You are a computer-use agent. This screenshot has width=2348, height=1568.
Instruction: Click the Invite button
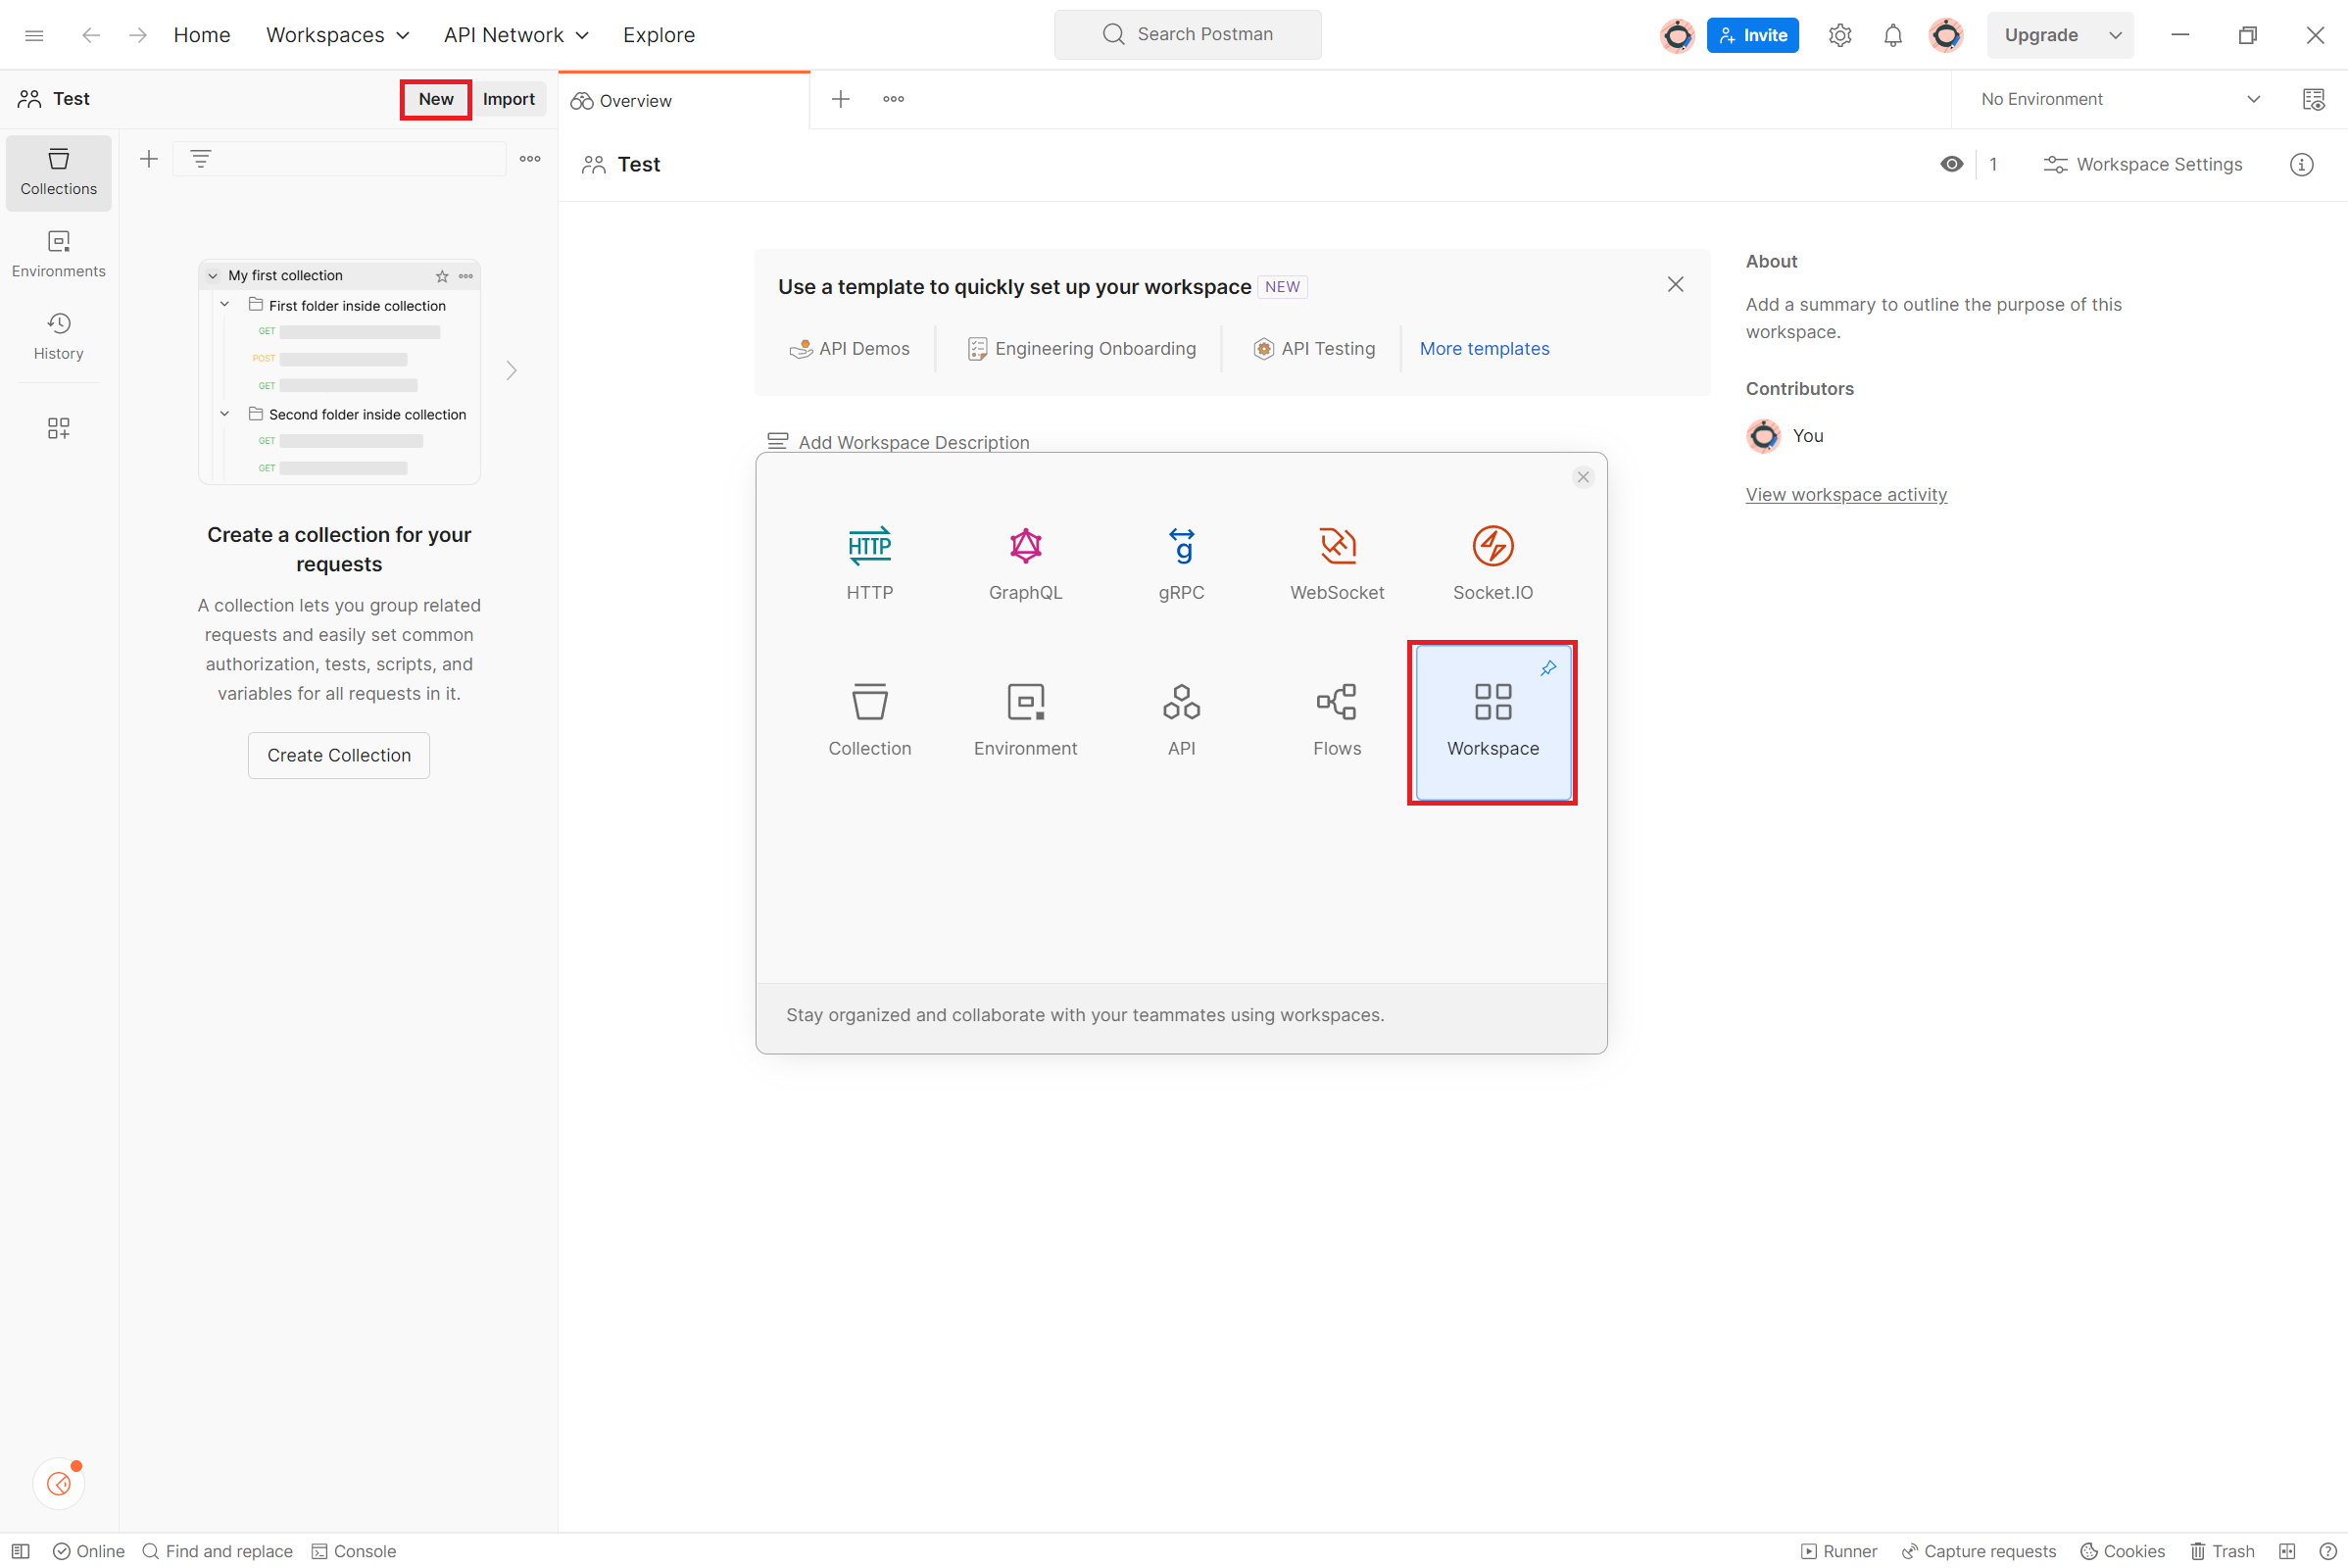coord(1752,35)
